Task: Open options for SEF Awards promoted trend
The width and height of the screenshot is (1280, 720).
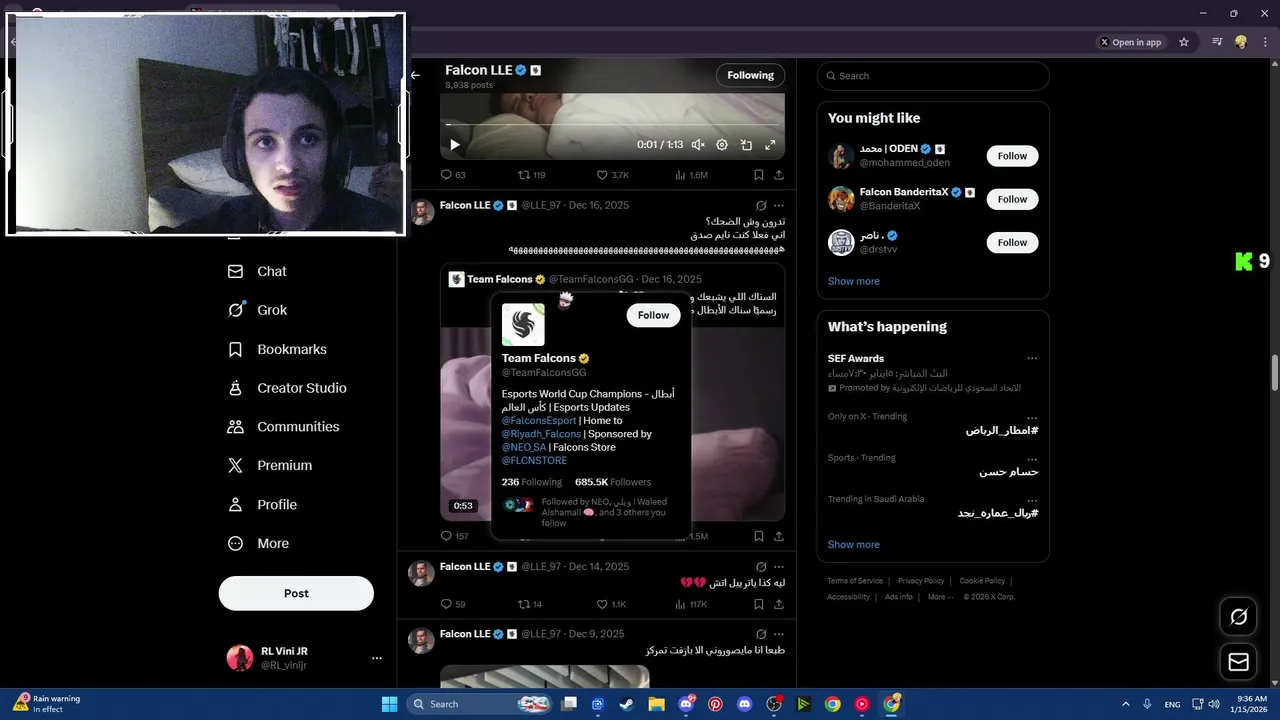Action: tap(1032, 358)
